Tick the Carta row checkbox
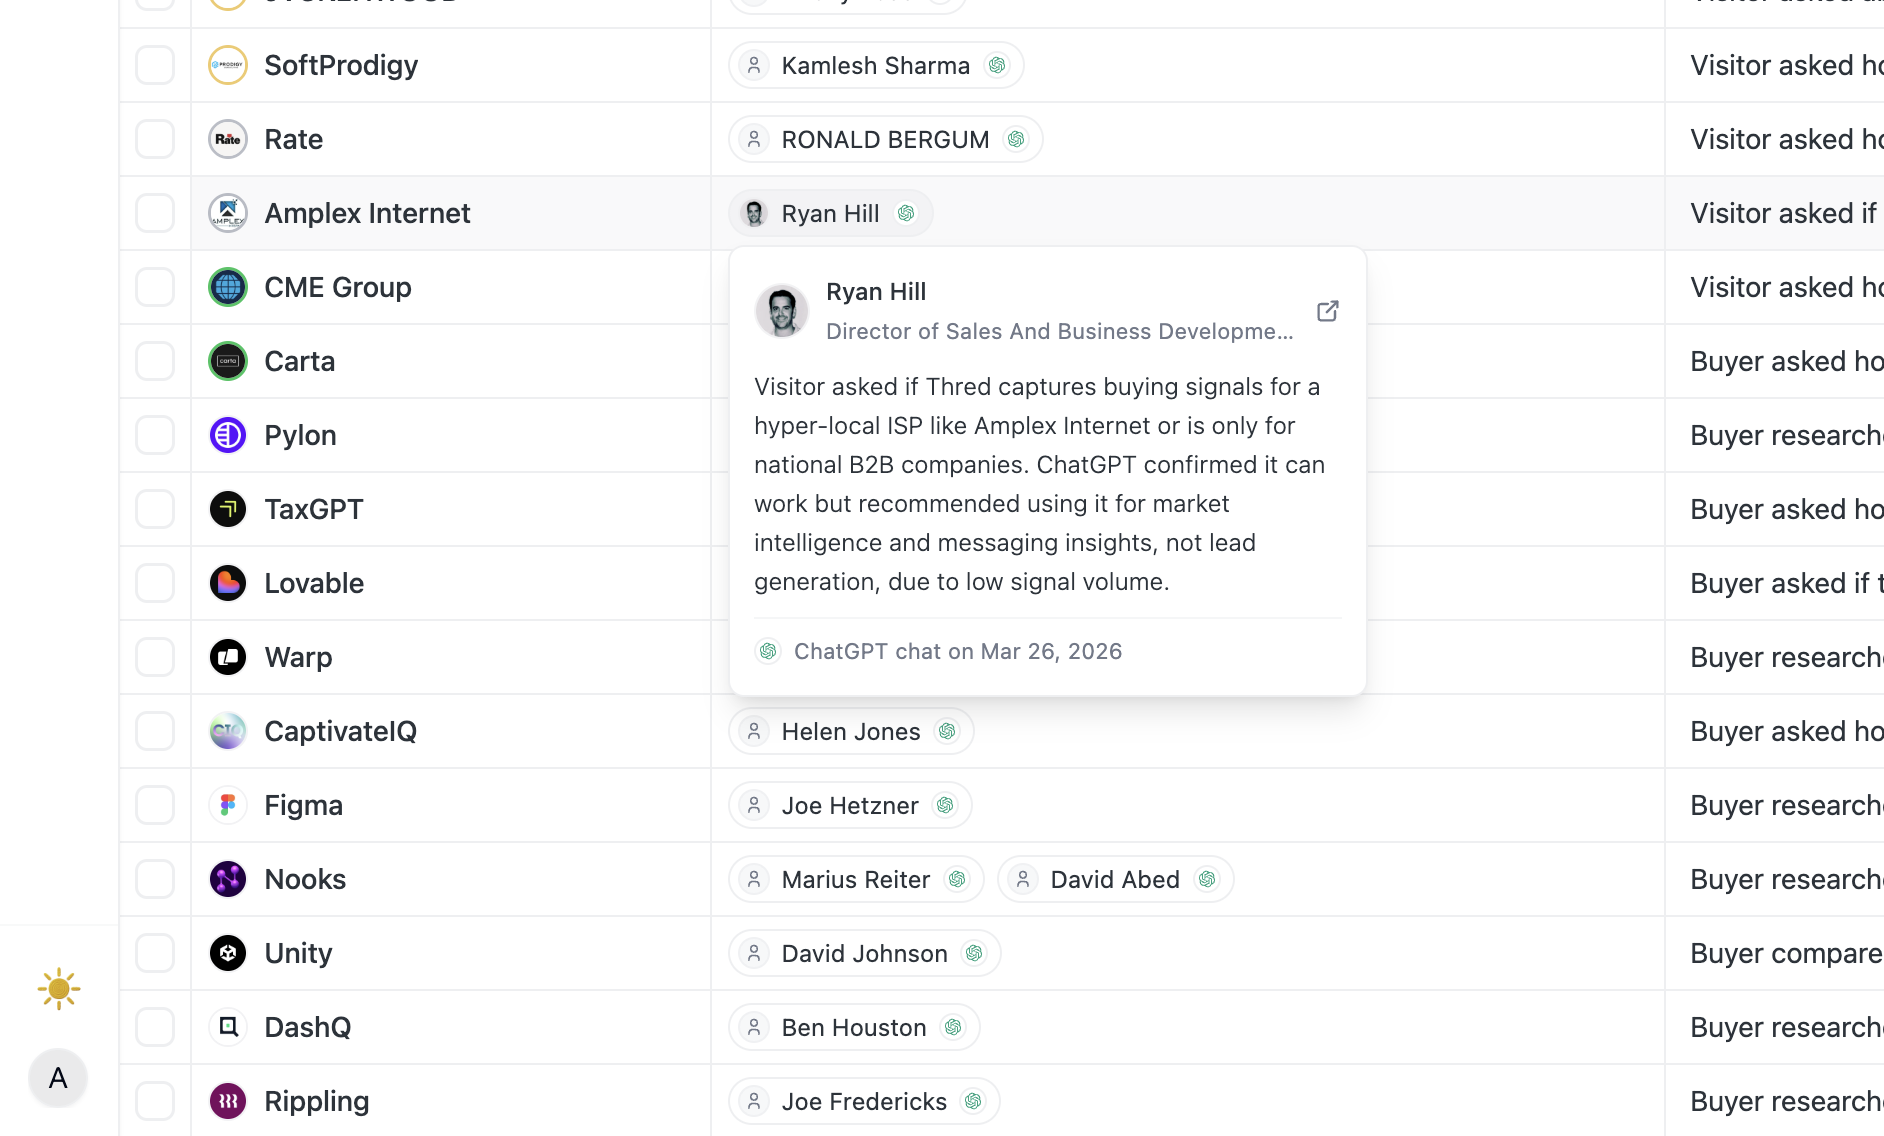Image resolution: width=1884 pixels, height=1136 pixels. [155, 361]
